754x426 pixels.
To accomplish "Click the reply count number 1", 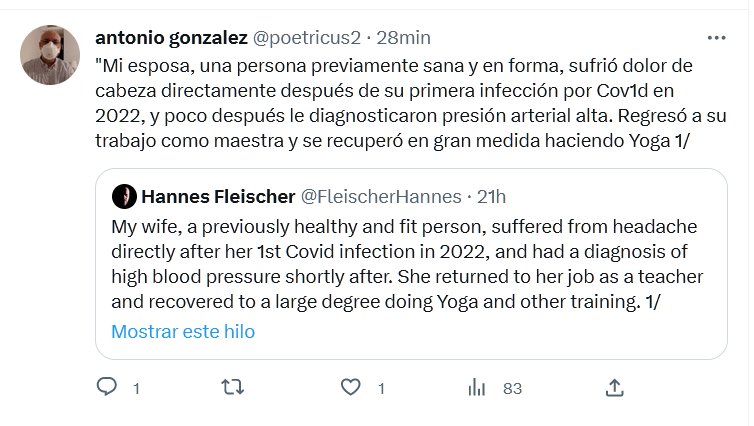I will click(x=136, y=388).
